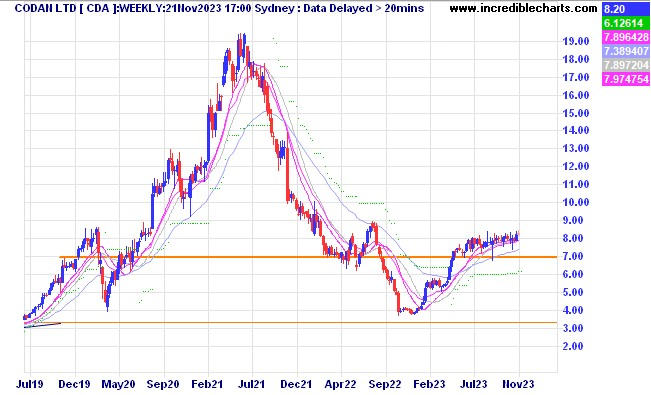Click the Sep20 date axis label
The height and width of the screenshot is (395, 651).
(x=163, y=384)
